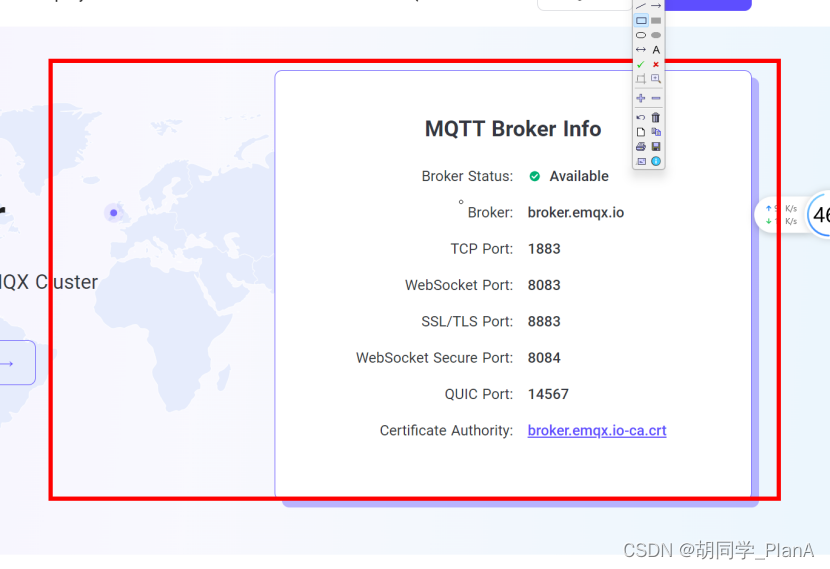Click the WebSocket Secure Port label
The height and width of the screenshot is (569, 830).
[x=434, y=358]
